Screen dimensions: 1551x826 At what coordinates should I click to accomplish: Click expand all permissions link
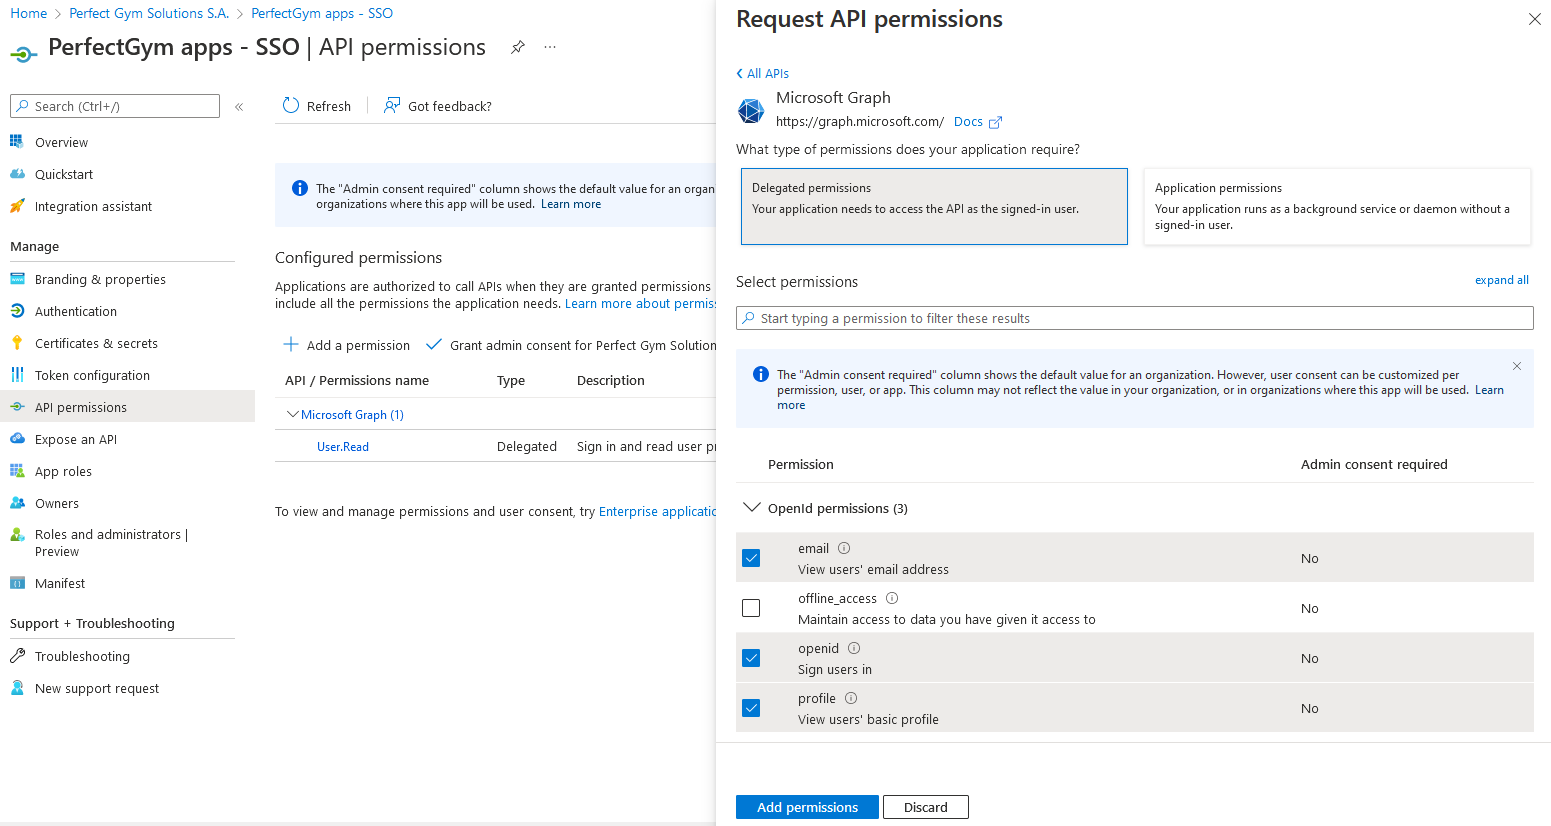[1501, 280]
